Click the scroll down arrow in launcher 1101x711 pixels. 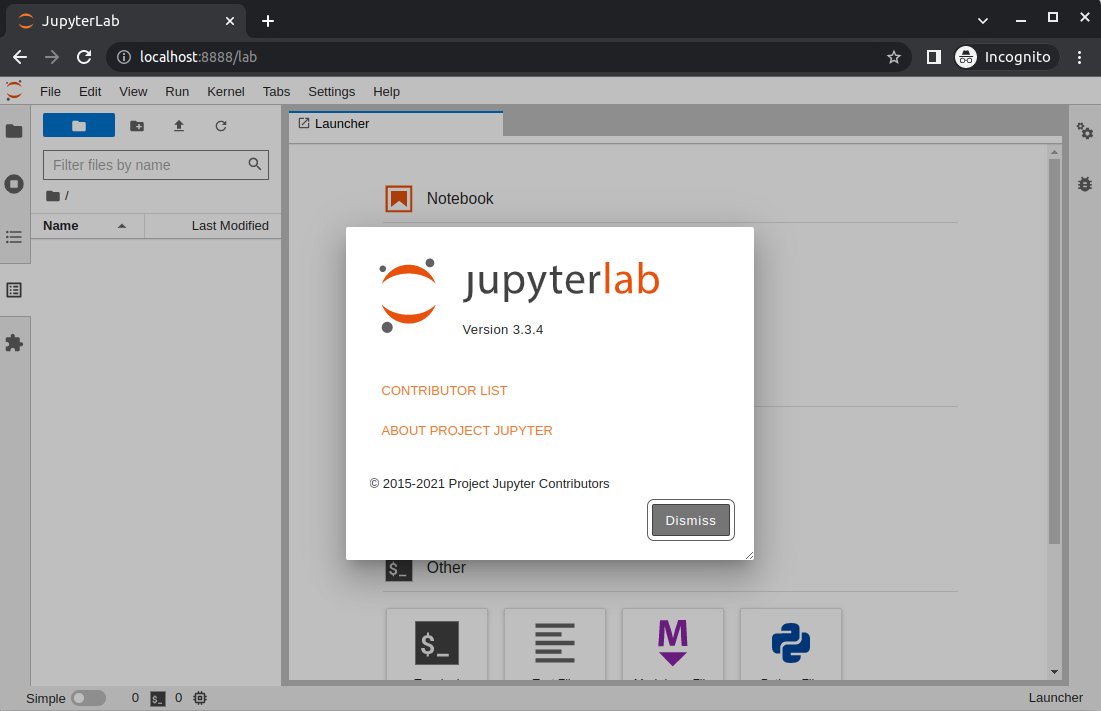click(x=1054, y=672)
